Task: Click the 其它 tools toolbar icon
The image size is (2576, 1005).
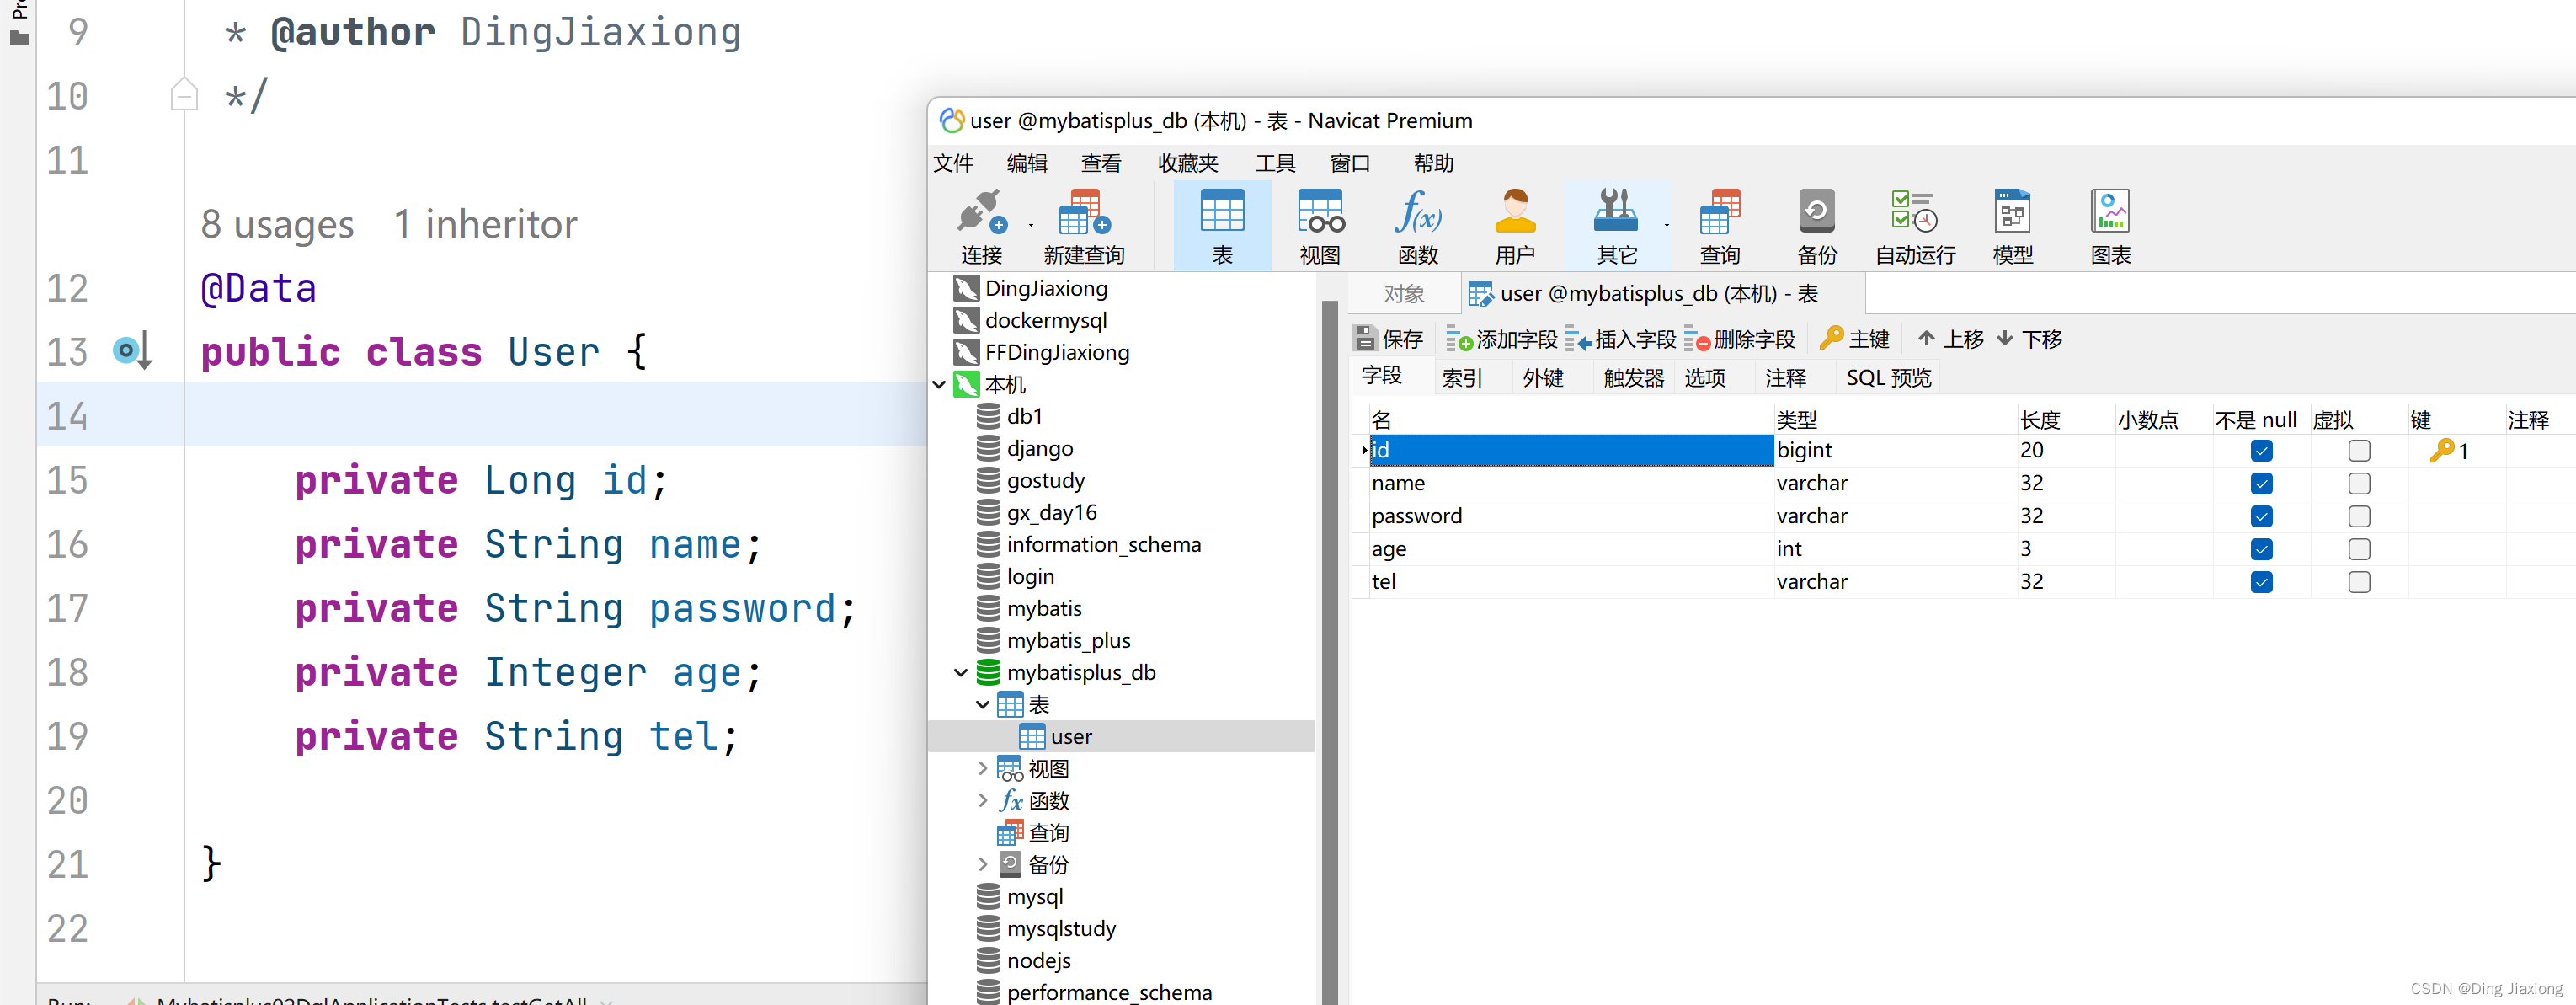Action: point(1616,227)
